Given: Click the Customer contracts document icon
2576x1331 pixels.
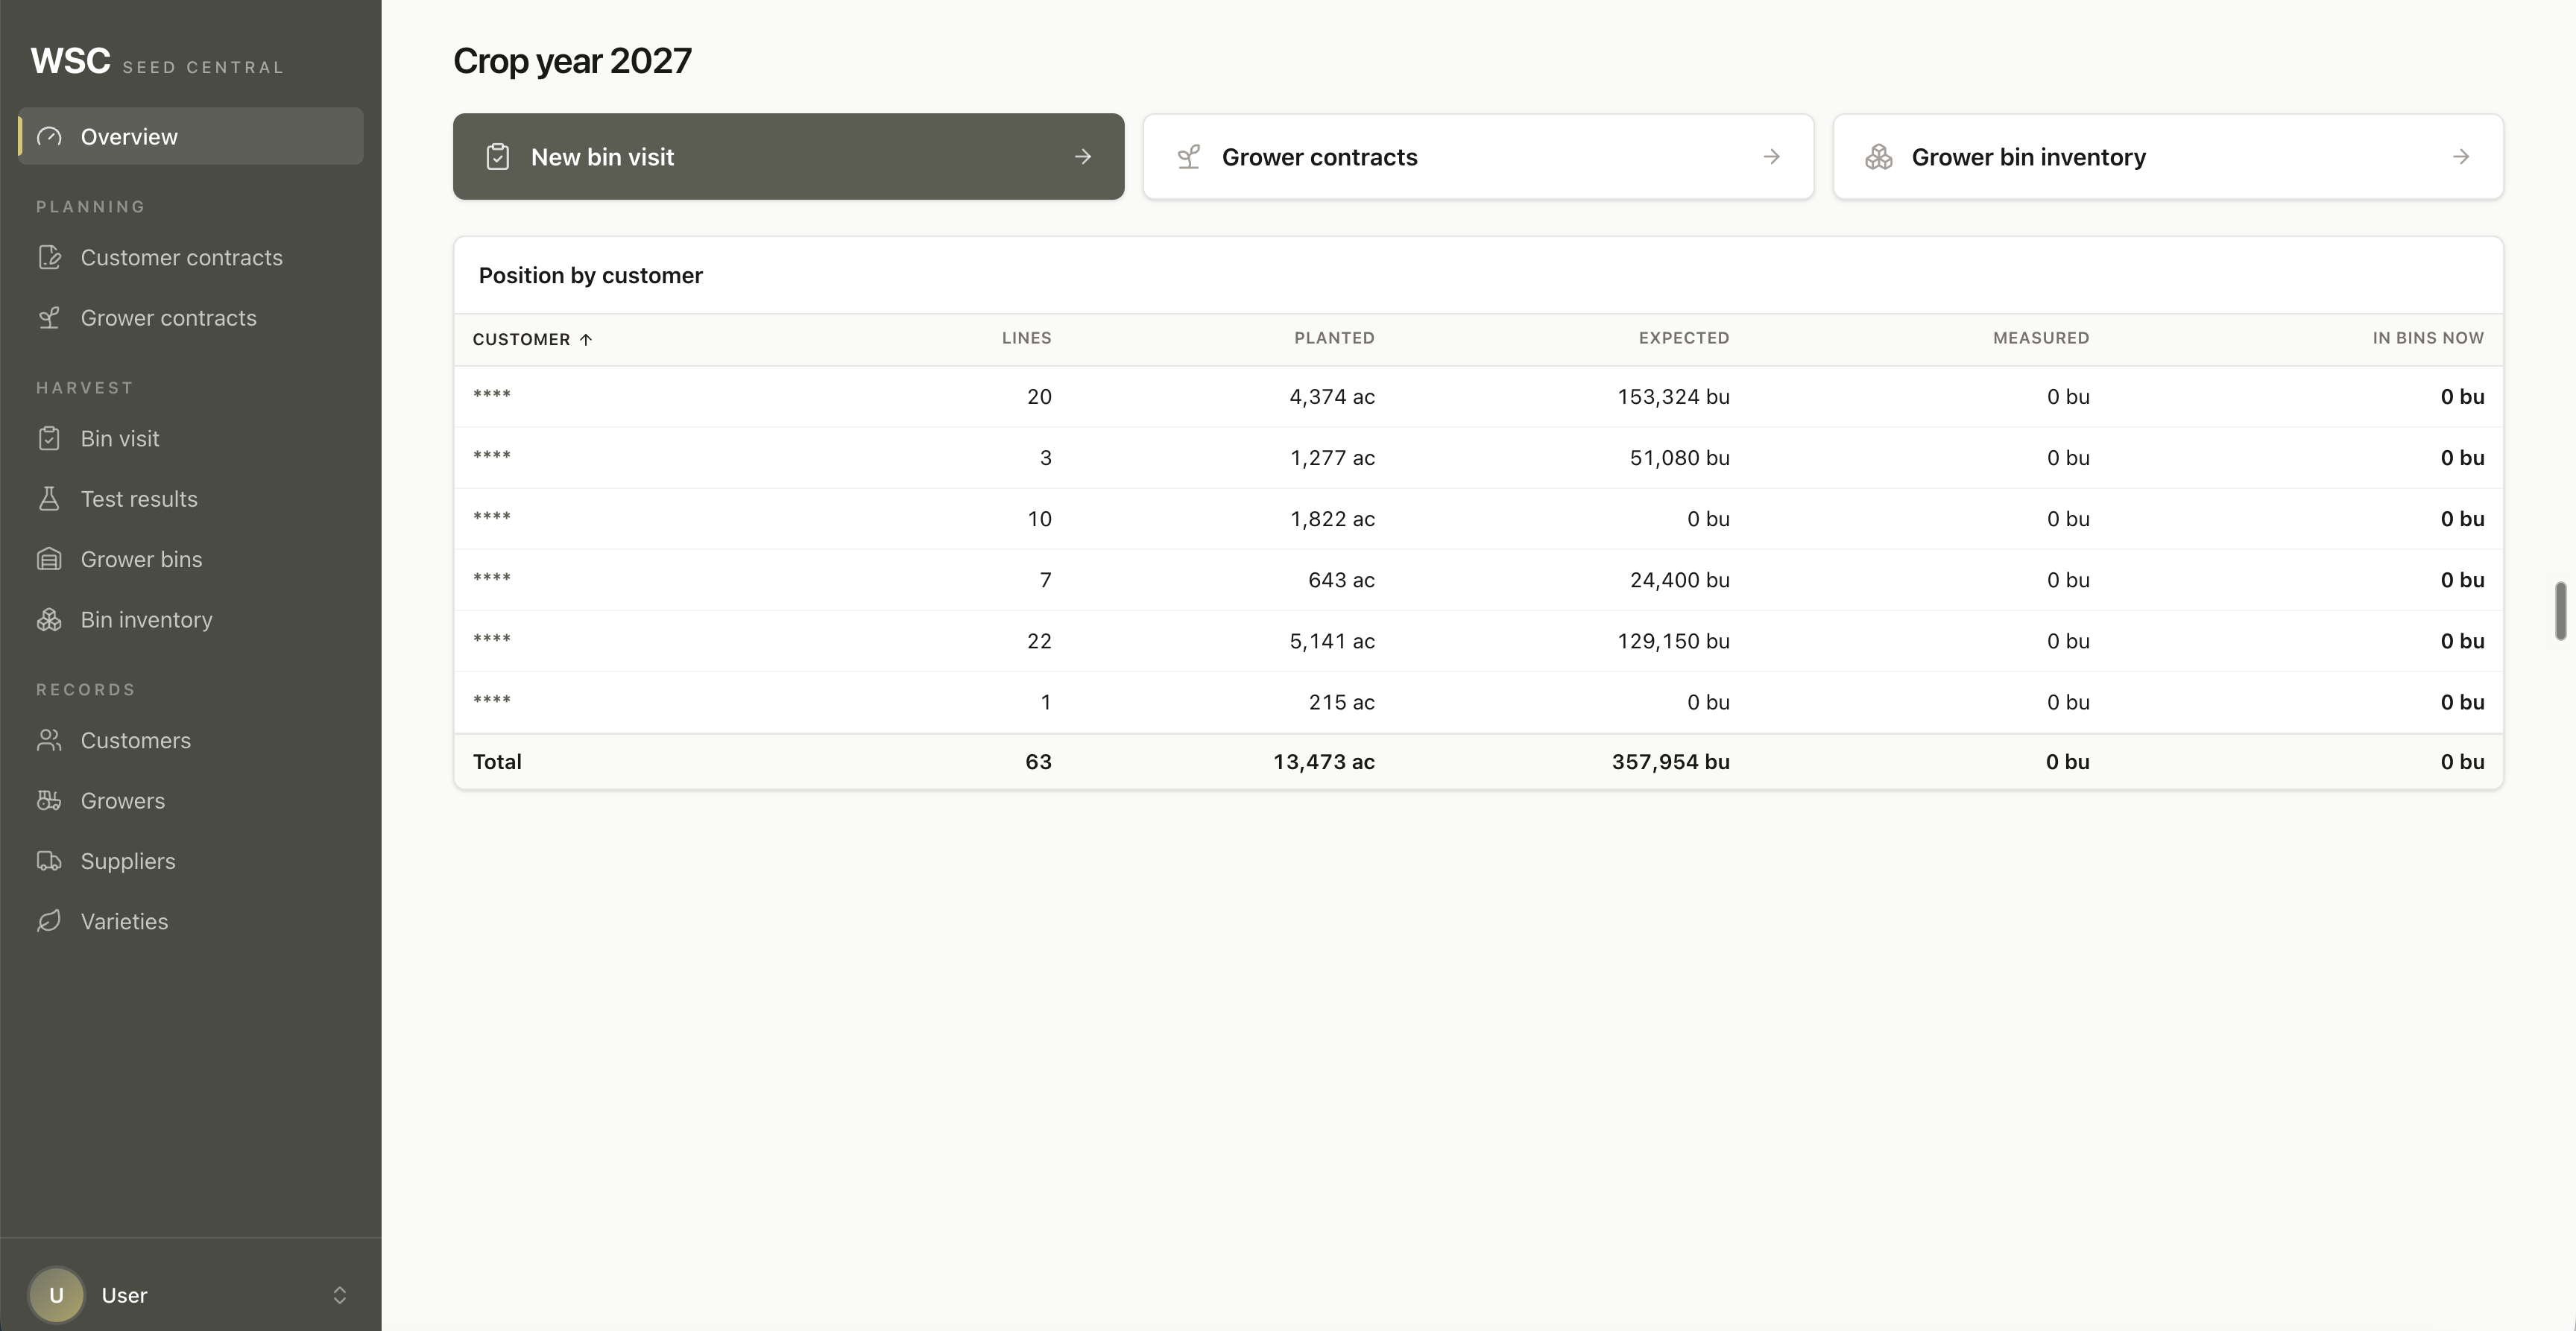Looking at the screenshot, I should coord(49,258).
